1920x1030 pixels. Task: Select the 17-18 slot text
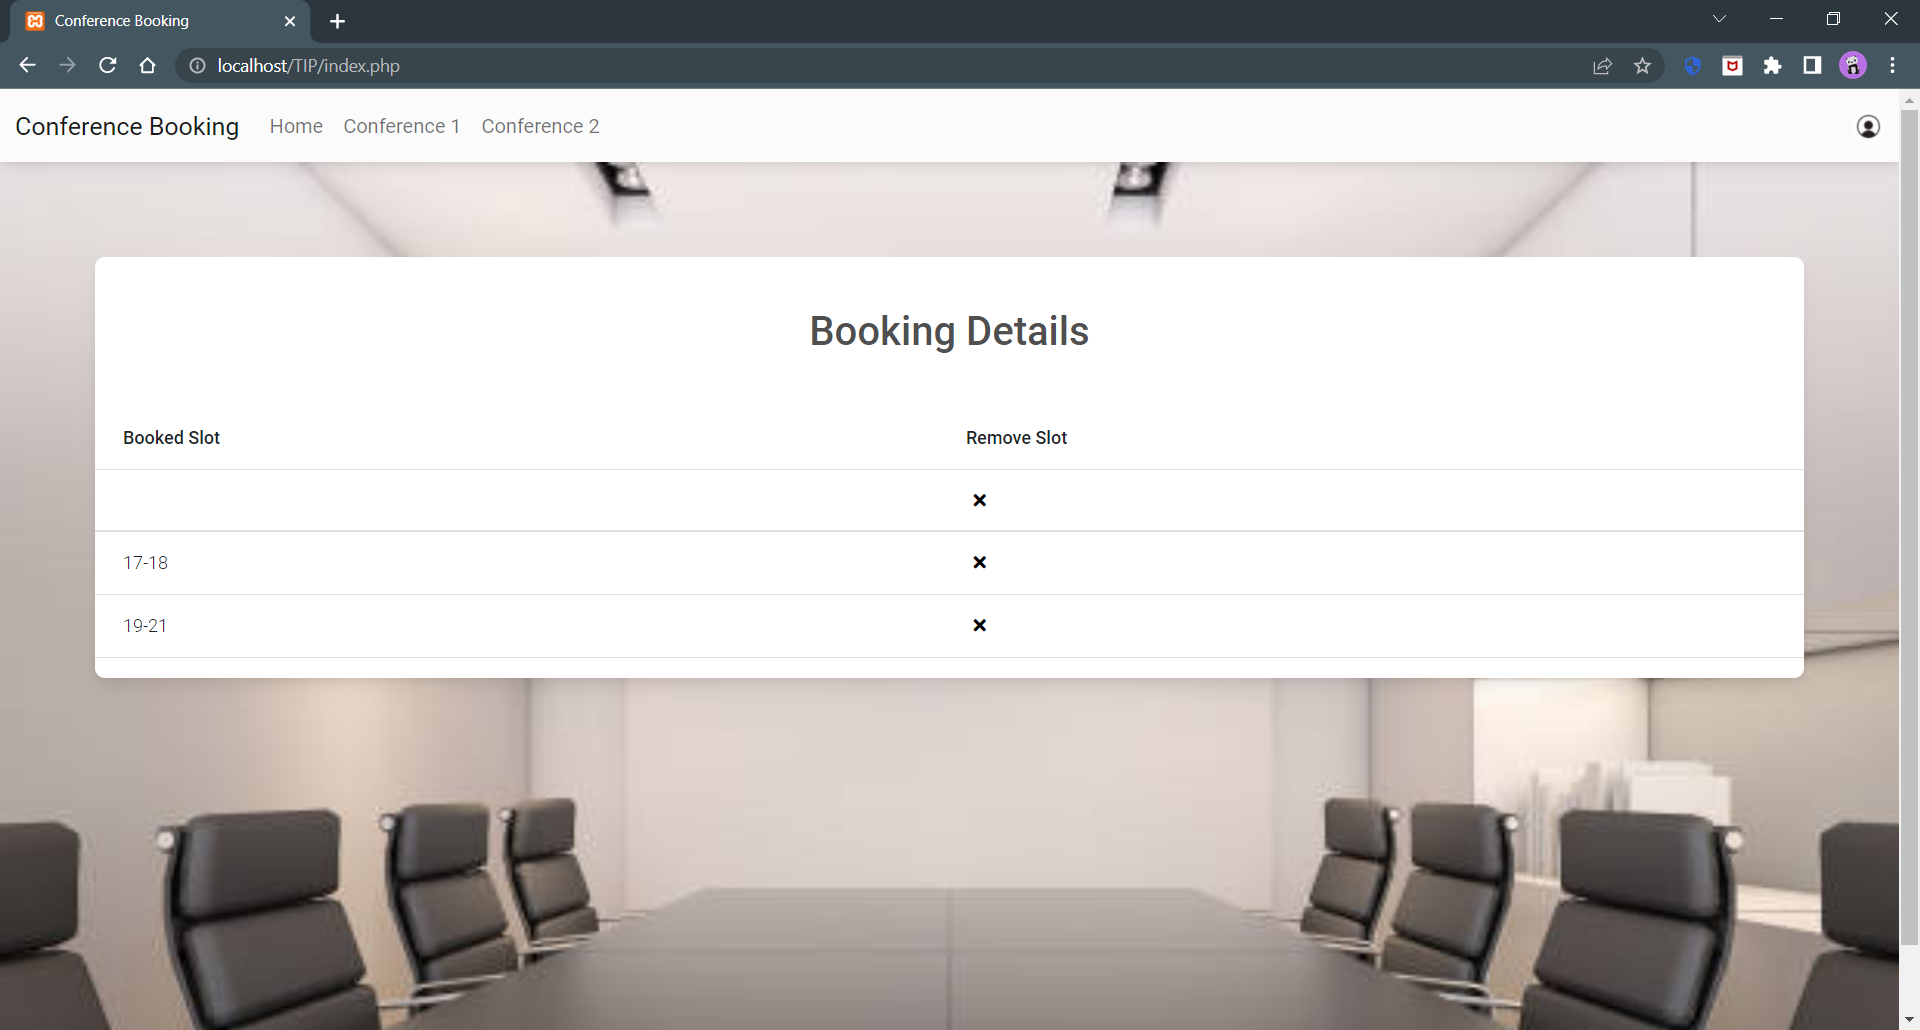pyautogui.click(x=145, y=563)
